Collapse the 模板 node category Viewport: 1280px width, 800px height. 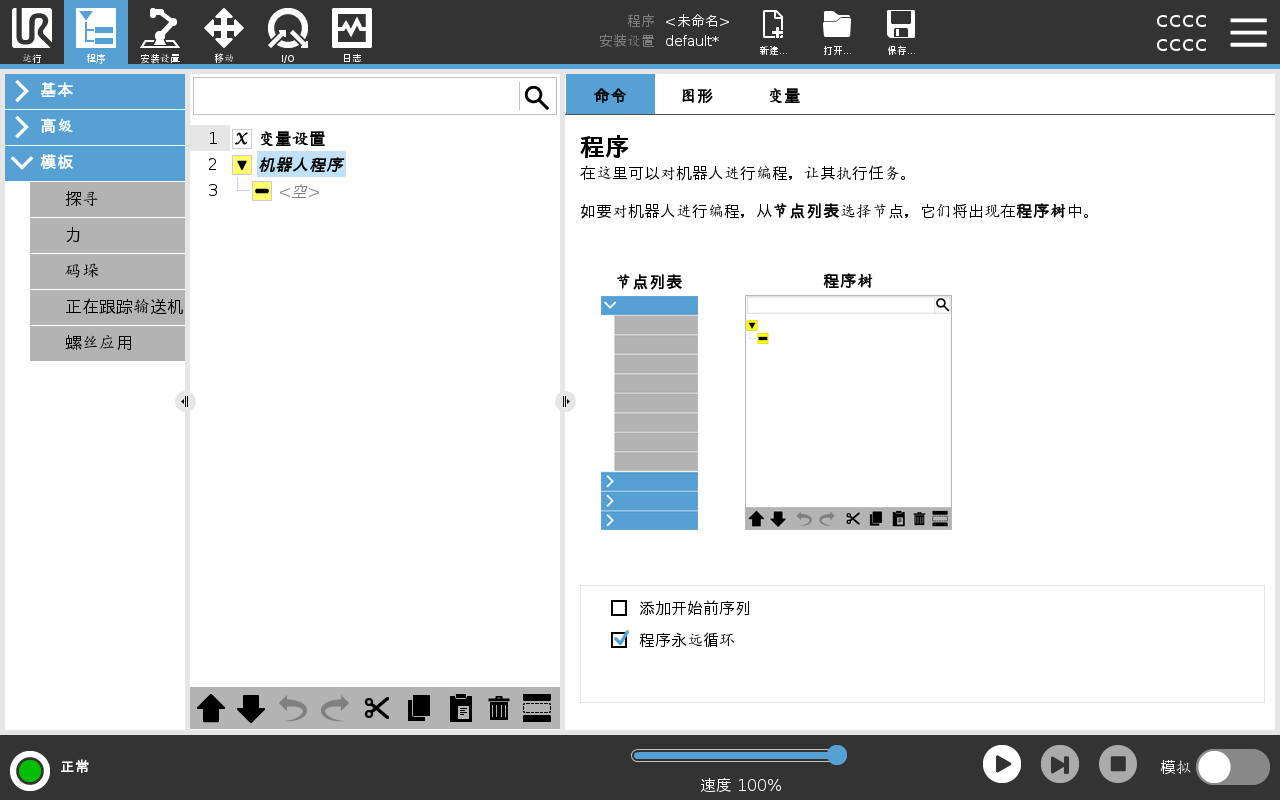pos(95,163)
